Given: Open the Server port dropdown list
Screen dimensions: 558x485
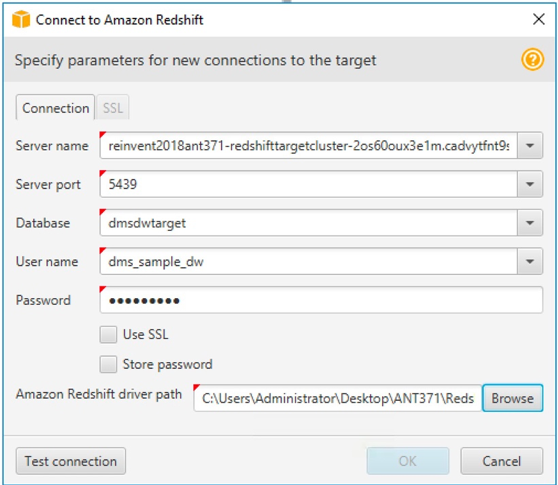Looking at the screenshot, I should pos(530,184).
